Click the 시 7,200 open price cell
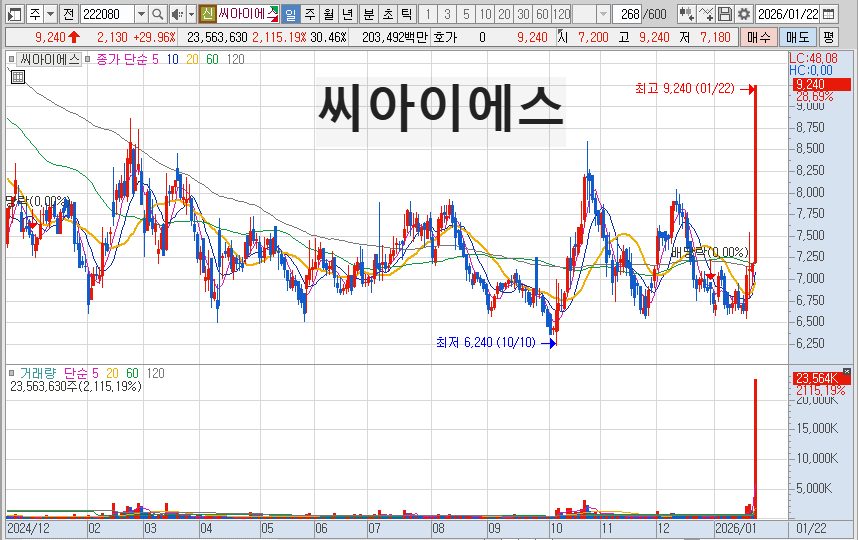The width and height of the screenshot is (858, 540). pyautogui.click(x=583, y=37)
